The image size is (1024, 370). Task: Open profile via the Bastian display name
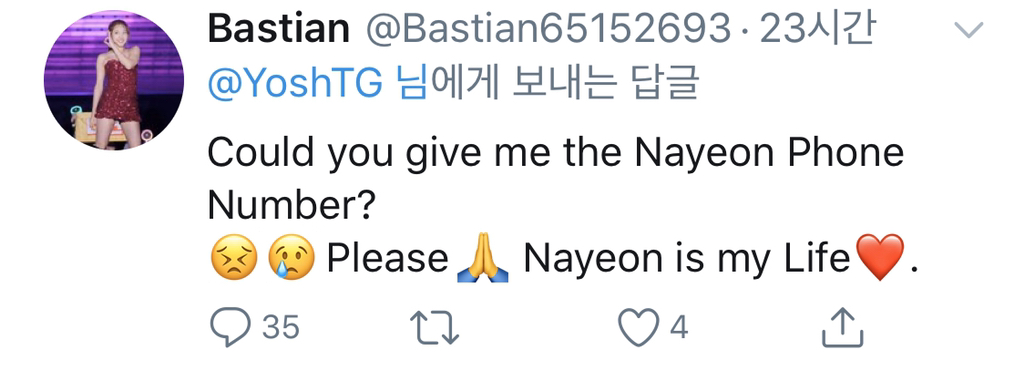[279, 30]
